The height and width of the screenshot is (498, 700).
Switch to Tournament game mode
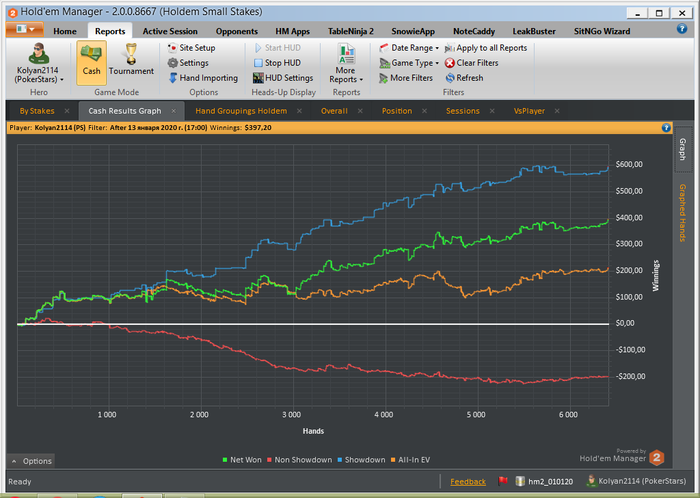coord(131,60)
